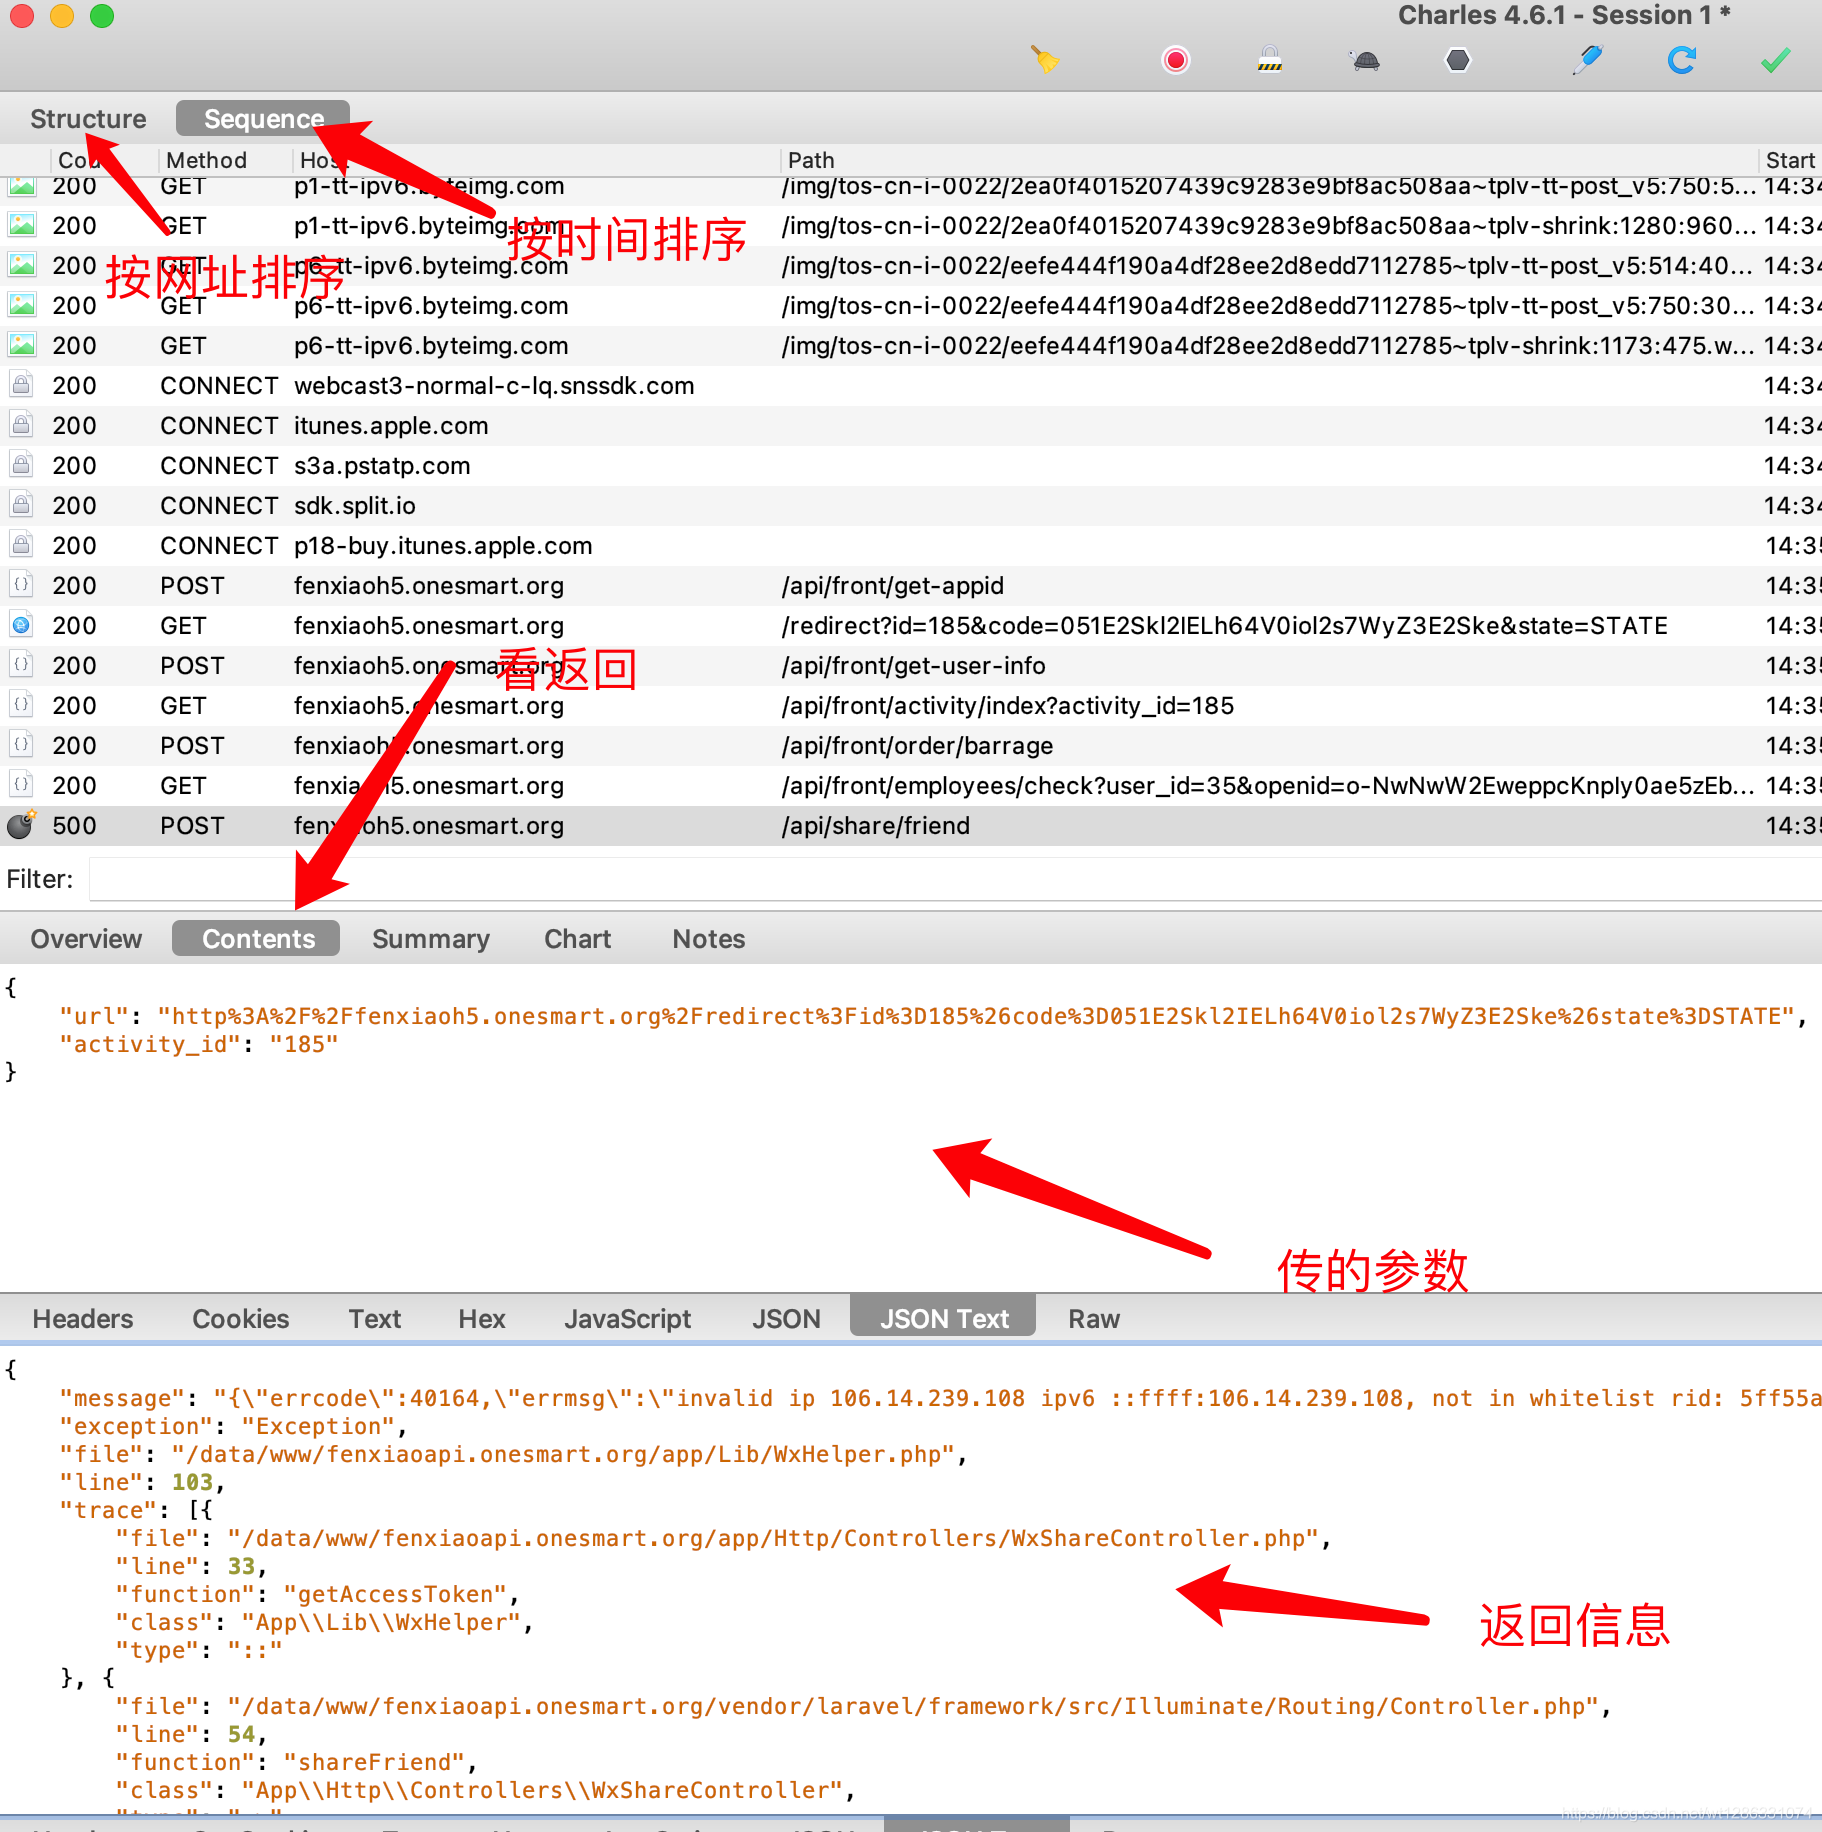Viewport: 1822px width, 1832px height.
Task: Click into the Filter input field
Action: click(x=955, y=880)
